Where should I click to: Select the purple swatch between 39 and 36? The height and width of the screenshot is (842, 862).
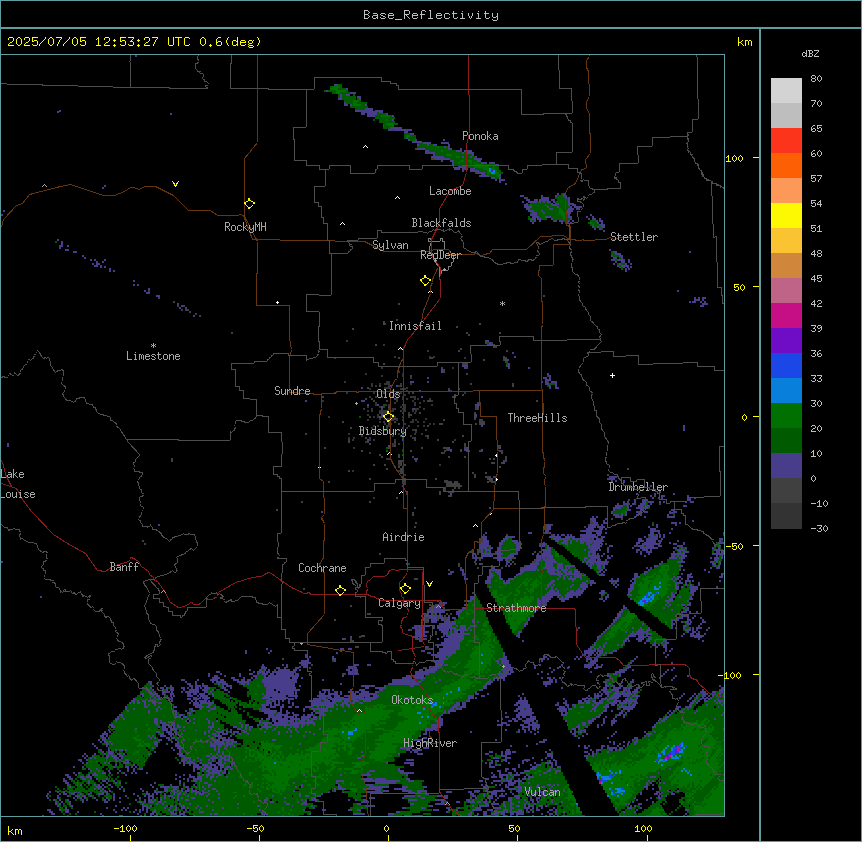coord(786,341)
